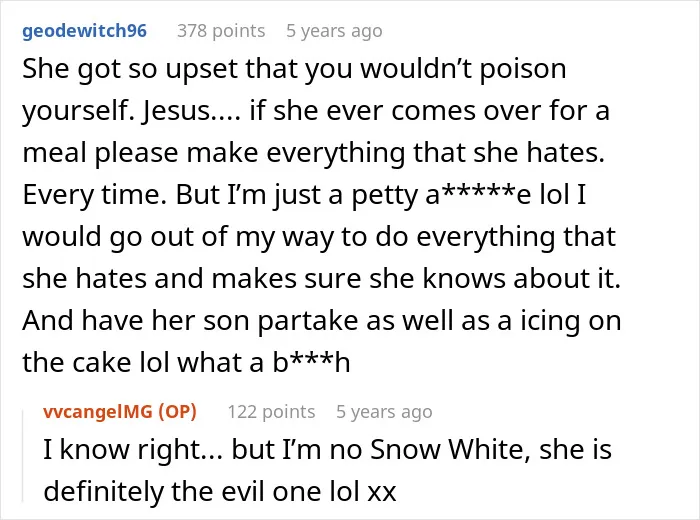The height and width of the screenshot is (520, 700).
Task: Click the line "would go out of my way"
Action: 319,237
